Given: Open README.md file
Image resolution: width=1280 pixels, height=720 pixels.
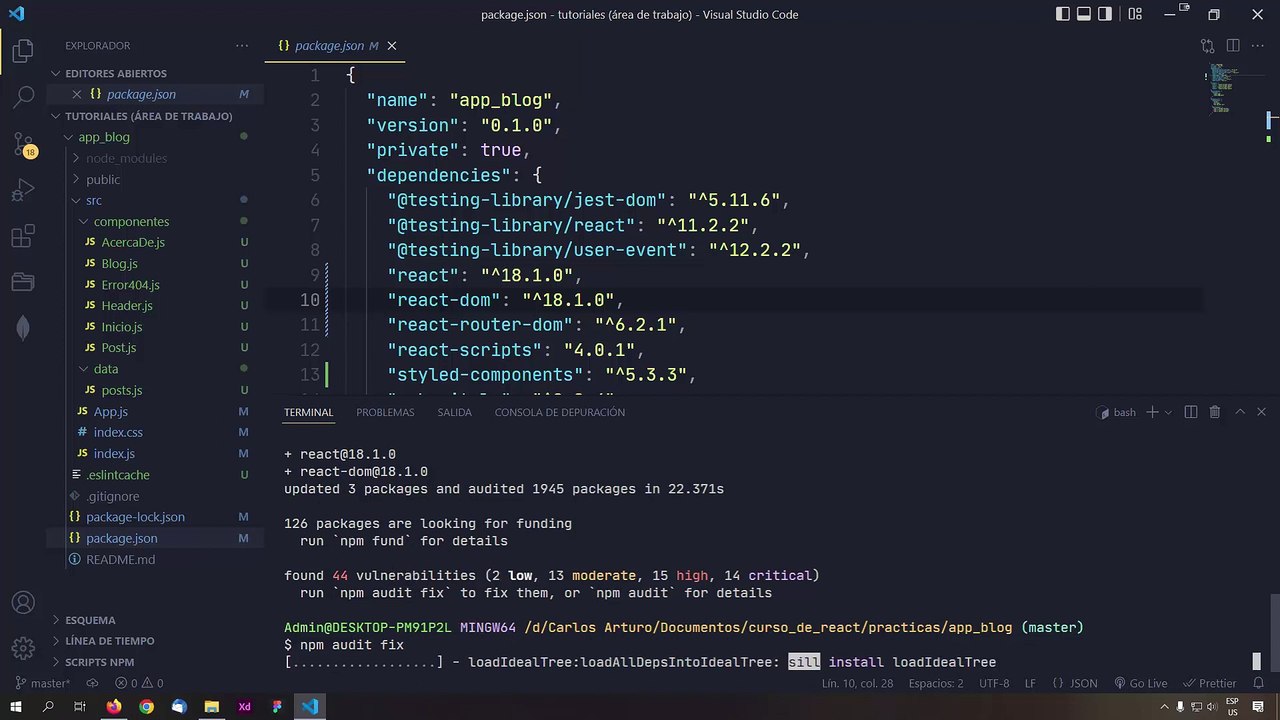Looking at the screenshot, I should coord(120,559).
